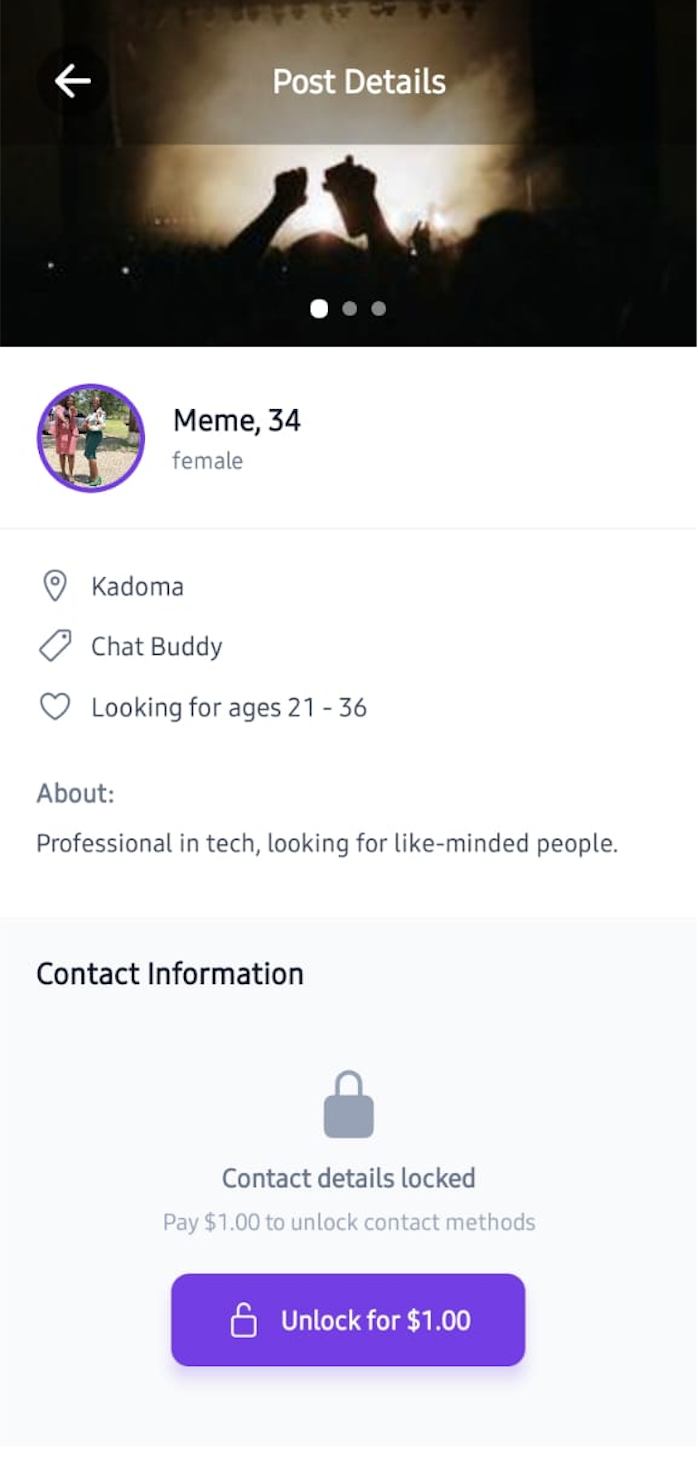This screenshot has height=1480, width=698.
Task: Click the location pin icon
Action: point(55,586)
